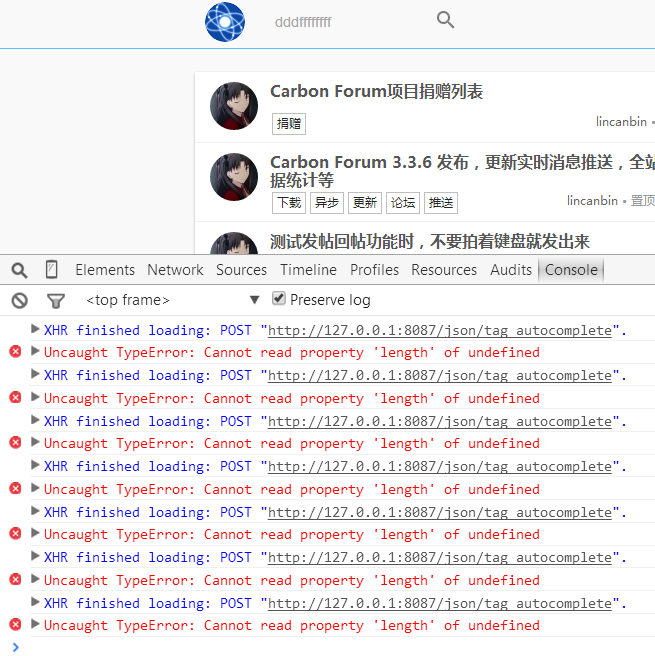Click the '论坛' tag

pyautogui.click(x=403, y=203)
